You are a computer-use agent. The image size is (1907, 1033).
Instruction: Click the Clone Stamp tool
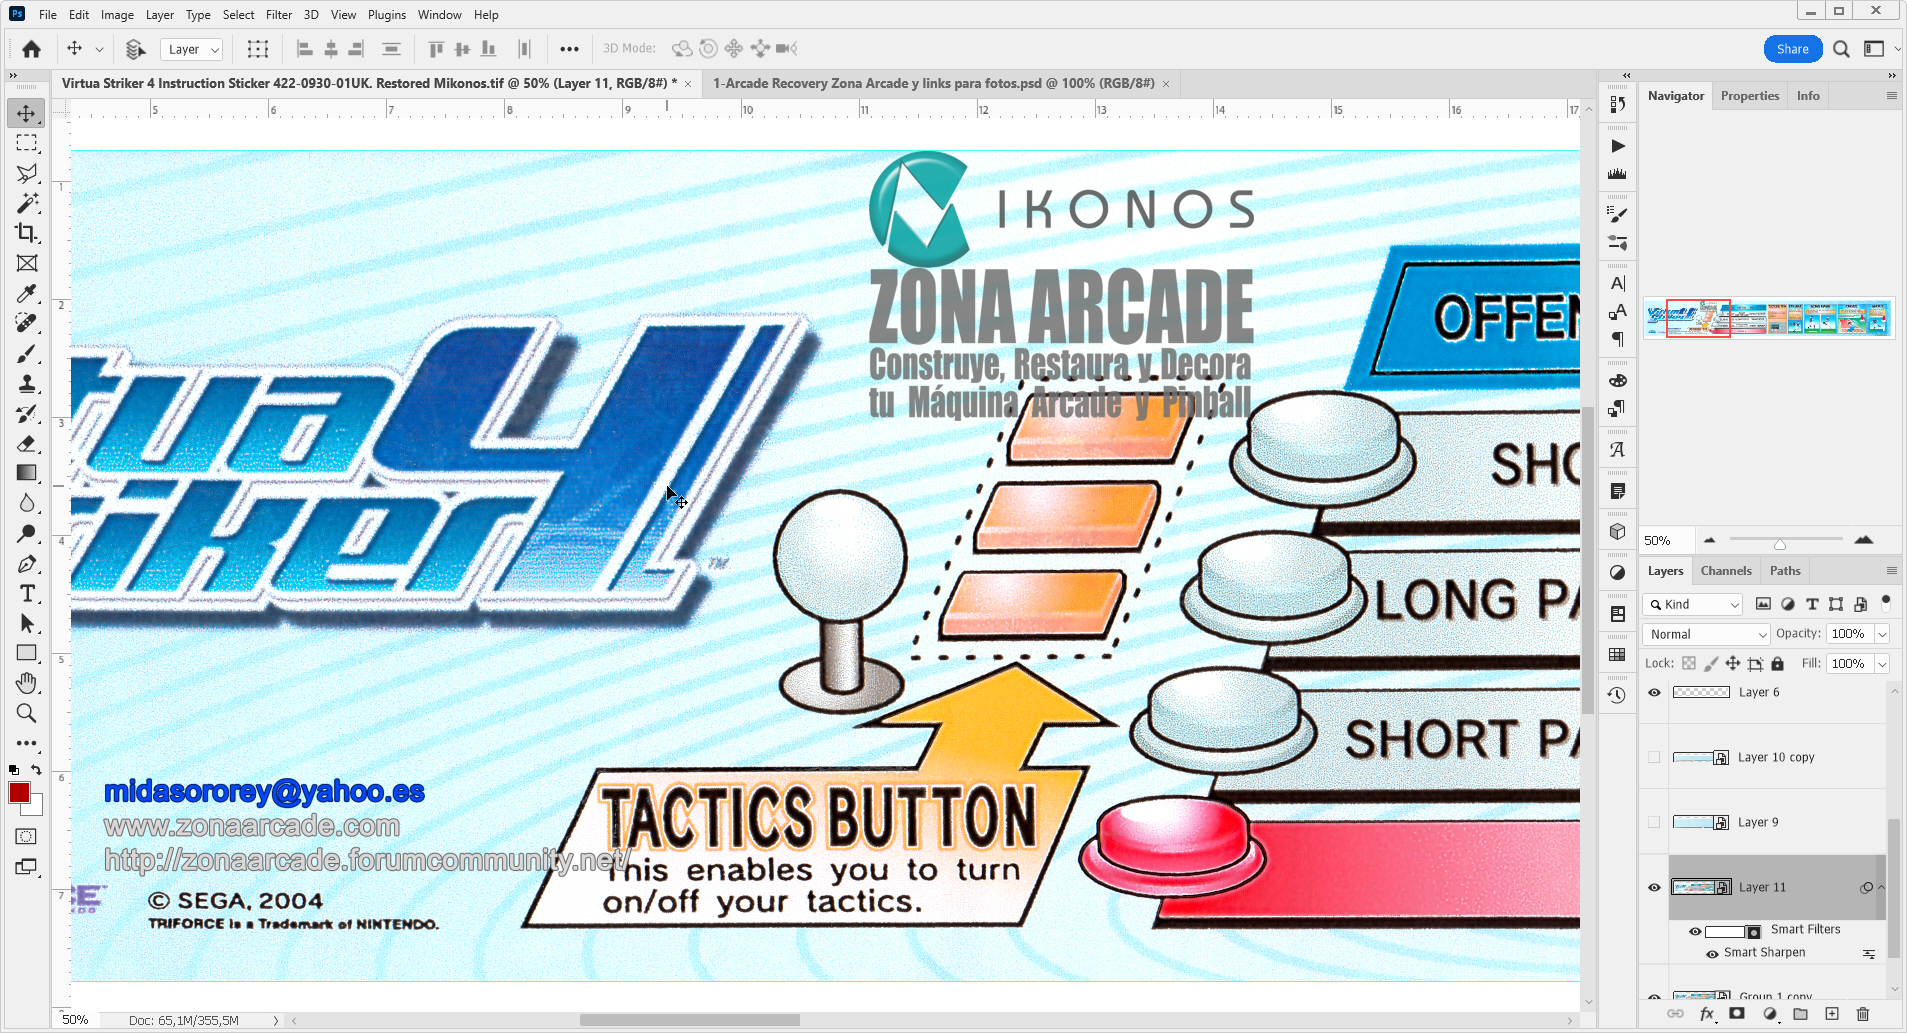point(27,383)
